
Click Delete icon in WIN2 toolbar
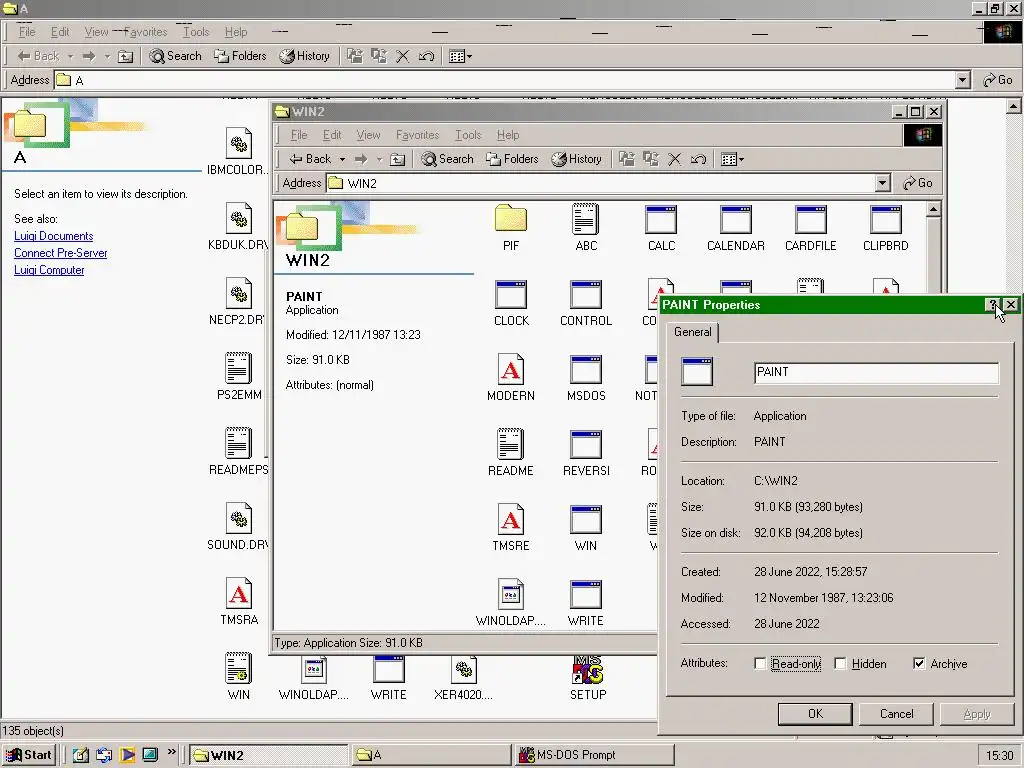(675, 159)
